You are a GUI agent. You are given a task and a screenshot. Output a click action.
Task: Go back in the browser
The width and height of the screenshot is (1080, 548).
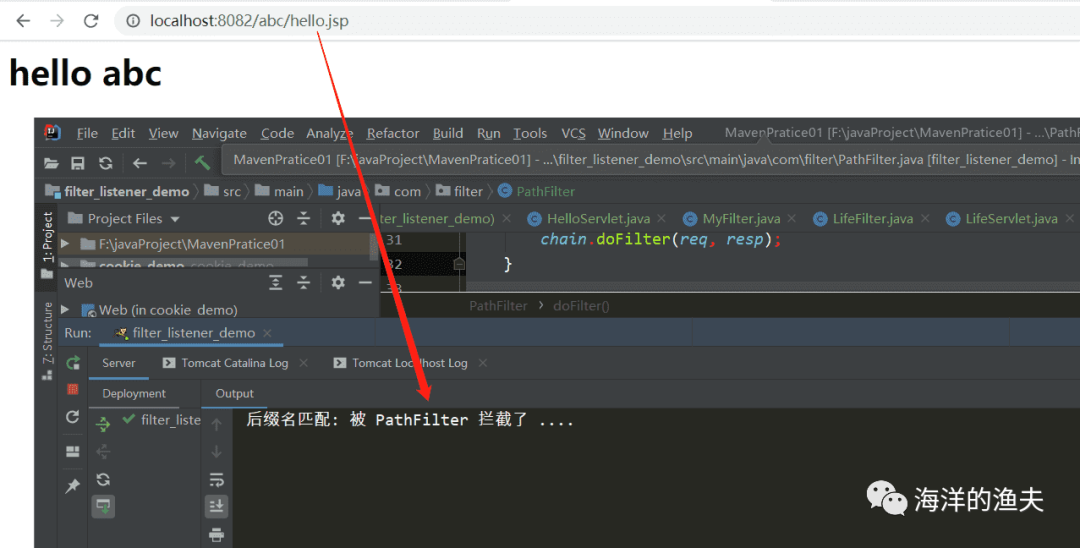23,21
